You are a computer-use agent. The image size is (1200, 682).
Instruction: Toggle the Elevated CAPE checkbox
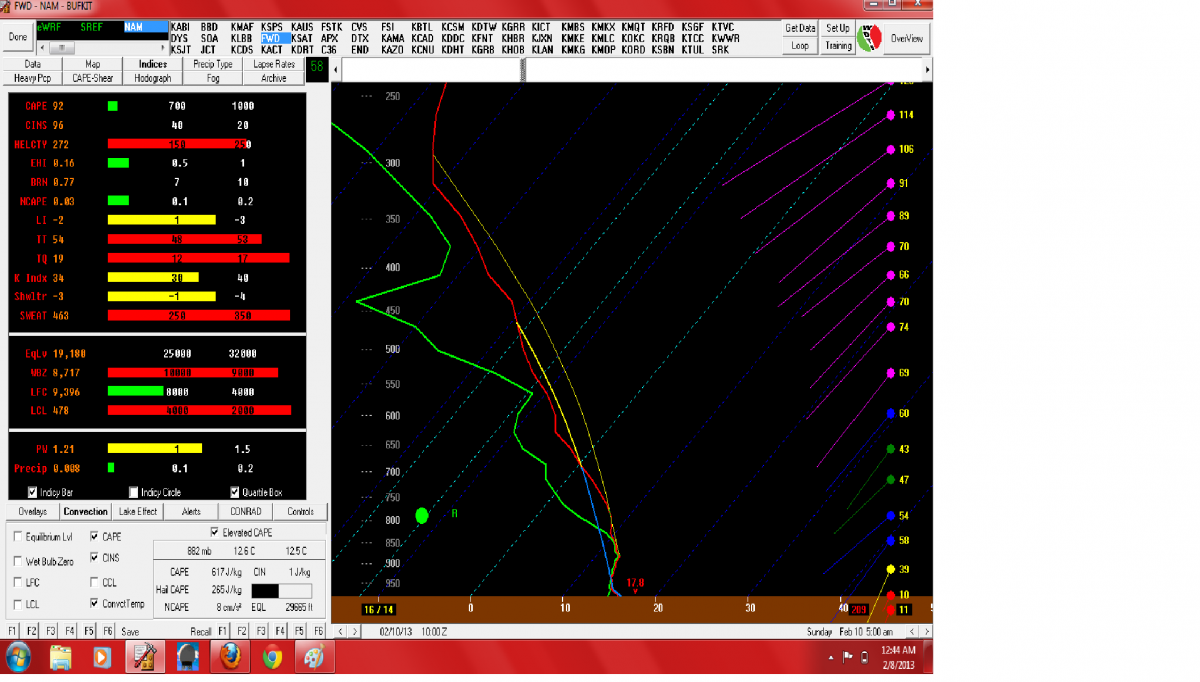(x=214, y=532)
